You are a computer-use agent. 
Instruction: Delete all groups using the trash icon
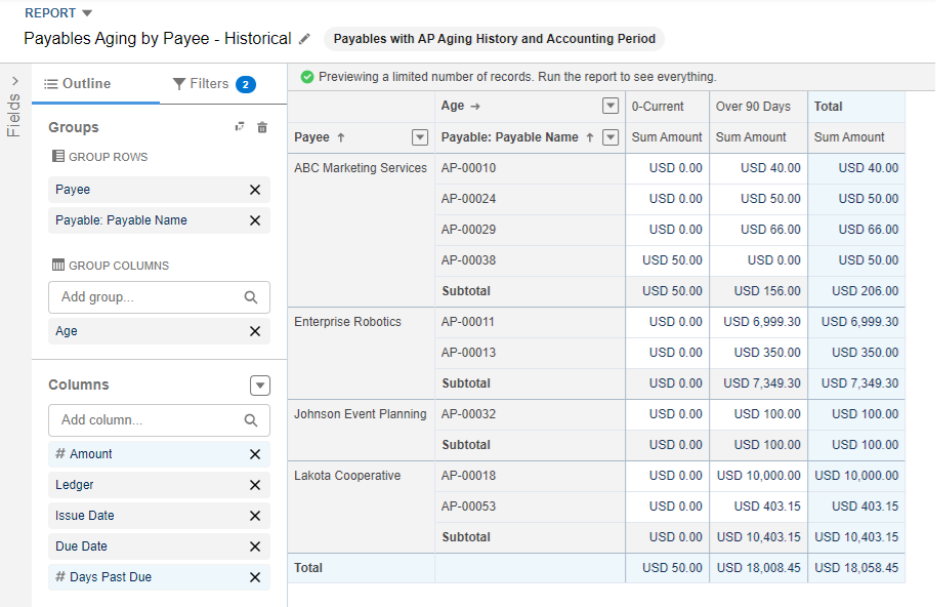[262, 127]
